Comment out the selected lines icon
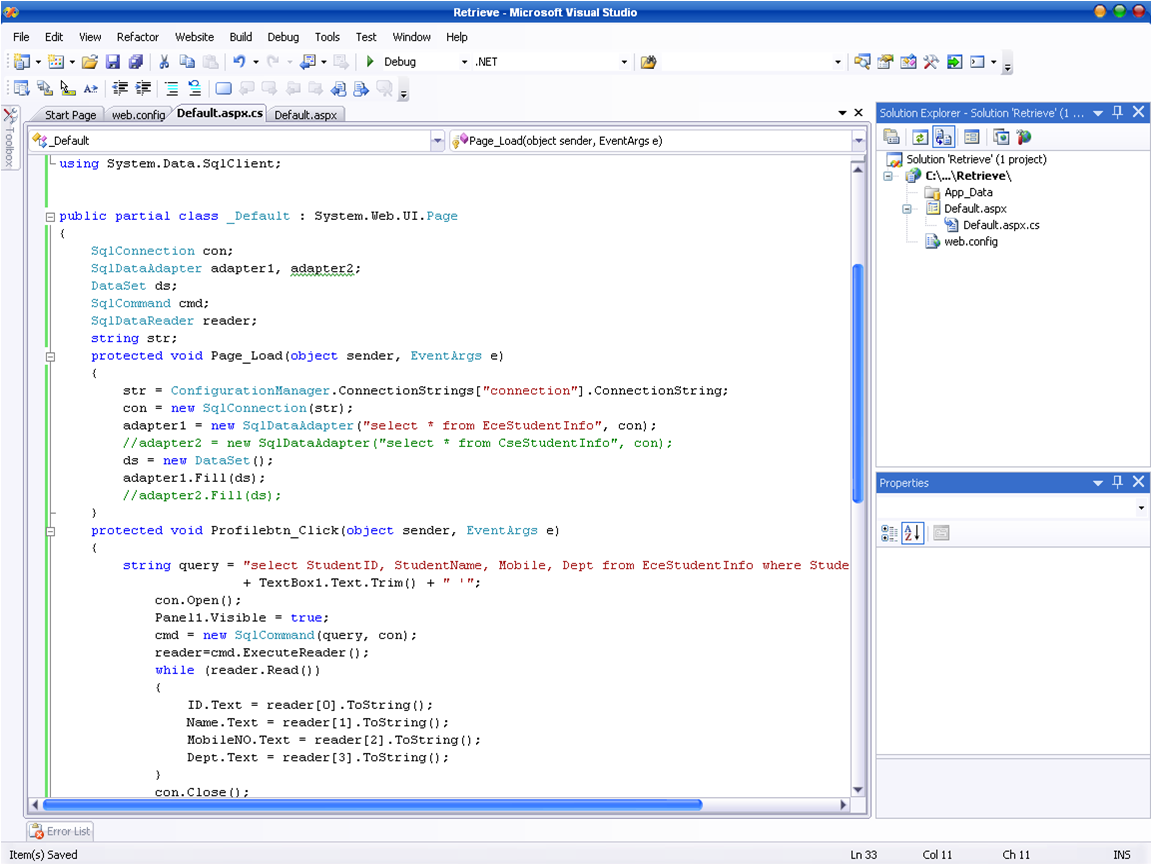Screen dimensions: 1152x865 pyautogui.click(x=172, y=89)
